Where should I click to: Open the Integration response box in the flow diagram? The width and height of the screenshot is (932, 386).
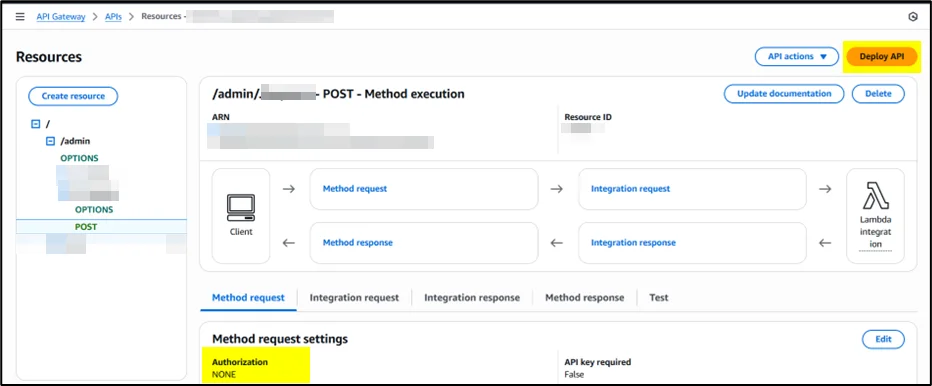(x=692, y=243)
